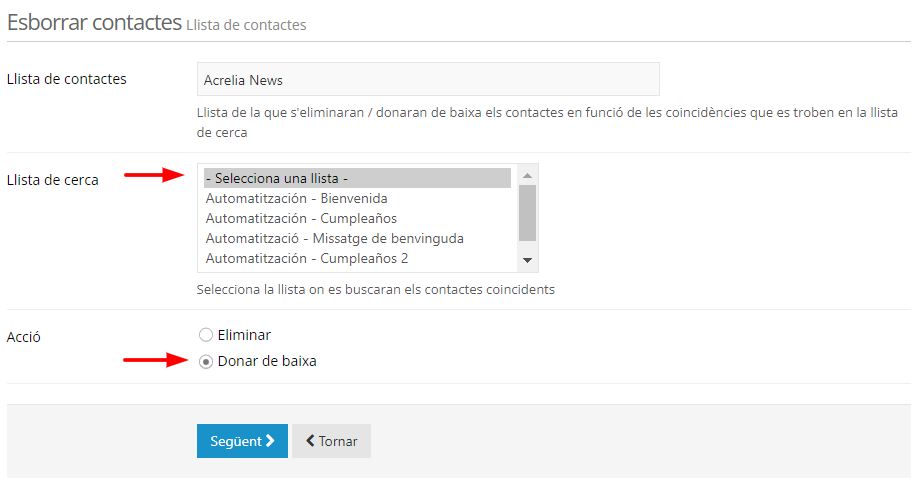This screenshot has width=919, height=487.
Task: Click the 'Esborrar contactes' page heading
Action: (x=94, y=23)
